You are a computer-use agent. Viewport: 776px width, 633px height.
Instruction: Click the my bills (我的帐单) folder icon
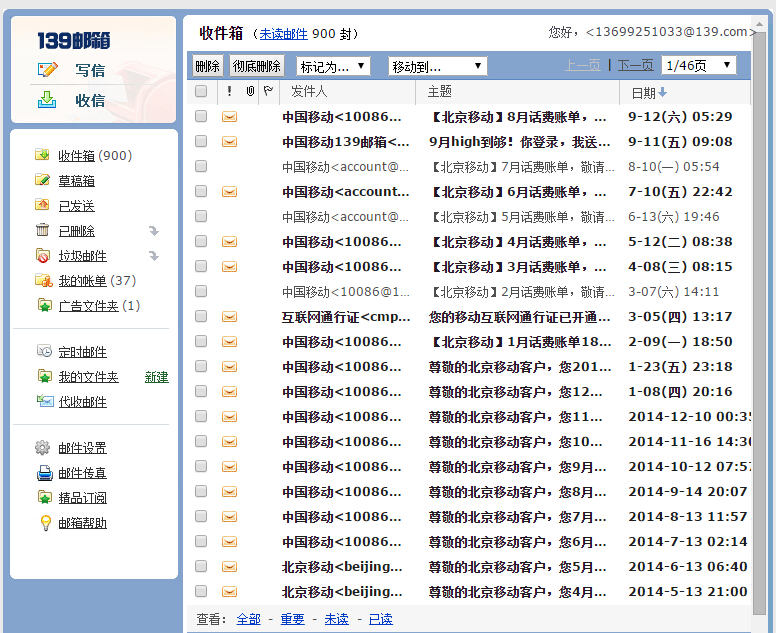coord(44,281)
